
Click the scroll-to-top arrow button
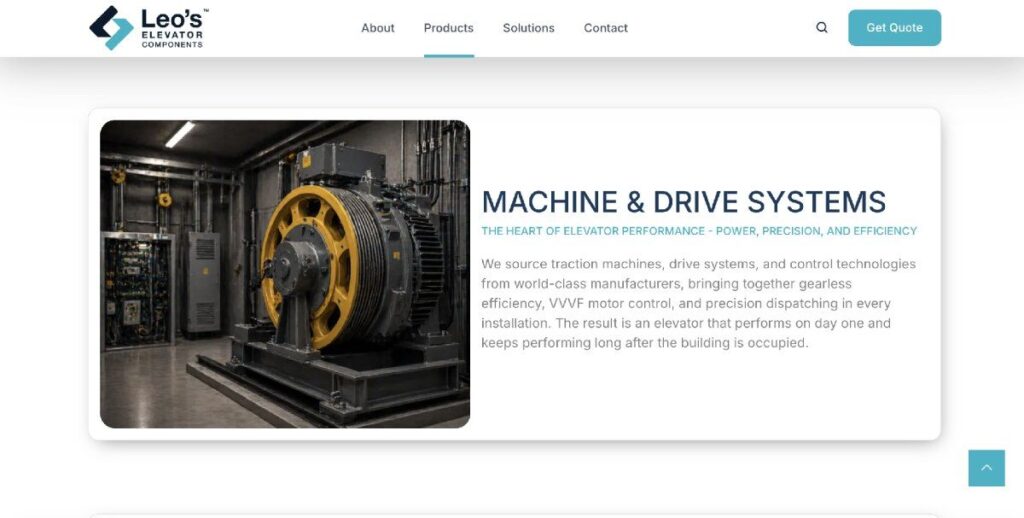(986, 468)
